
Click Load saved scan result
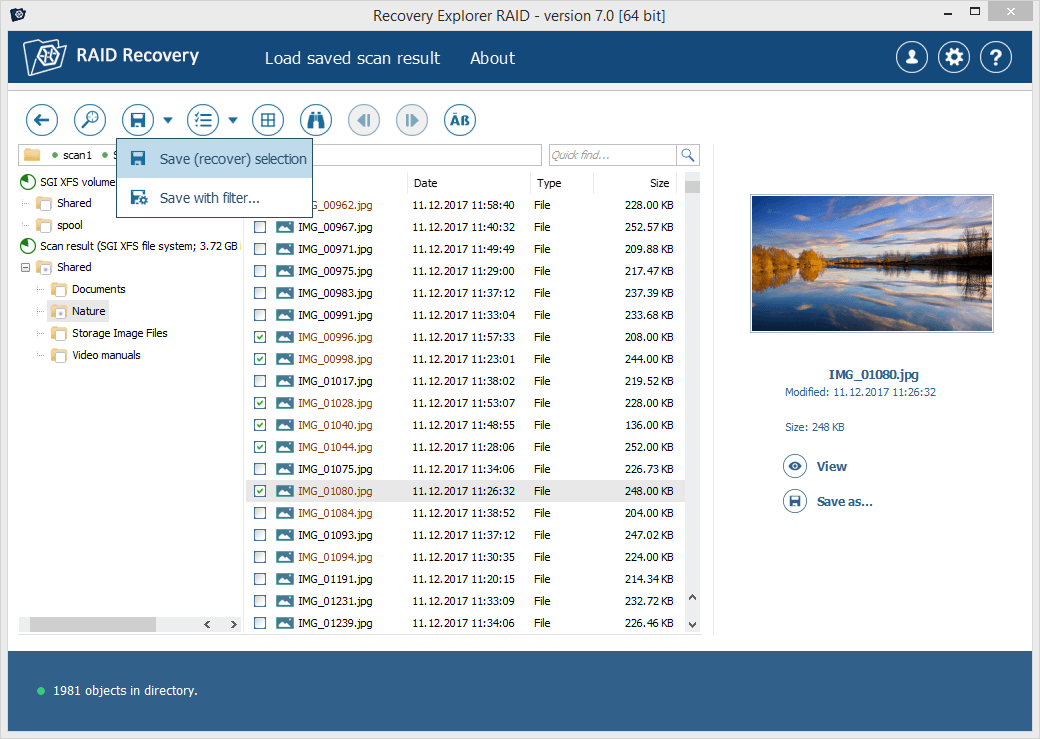tap(352, 58)
